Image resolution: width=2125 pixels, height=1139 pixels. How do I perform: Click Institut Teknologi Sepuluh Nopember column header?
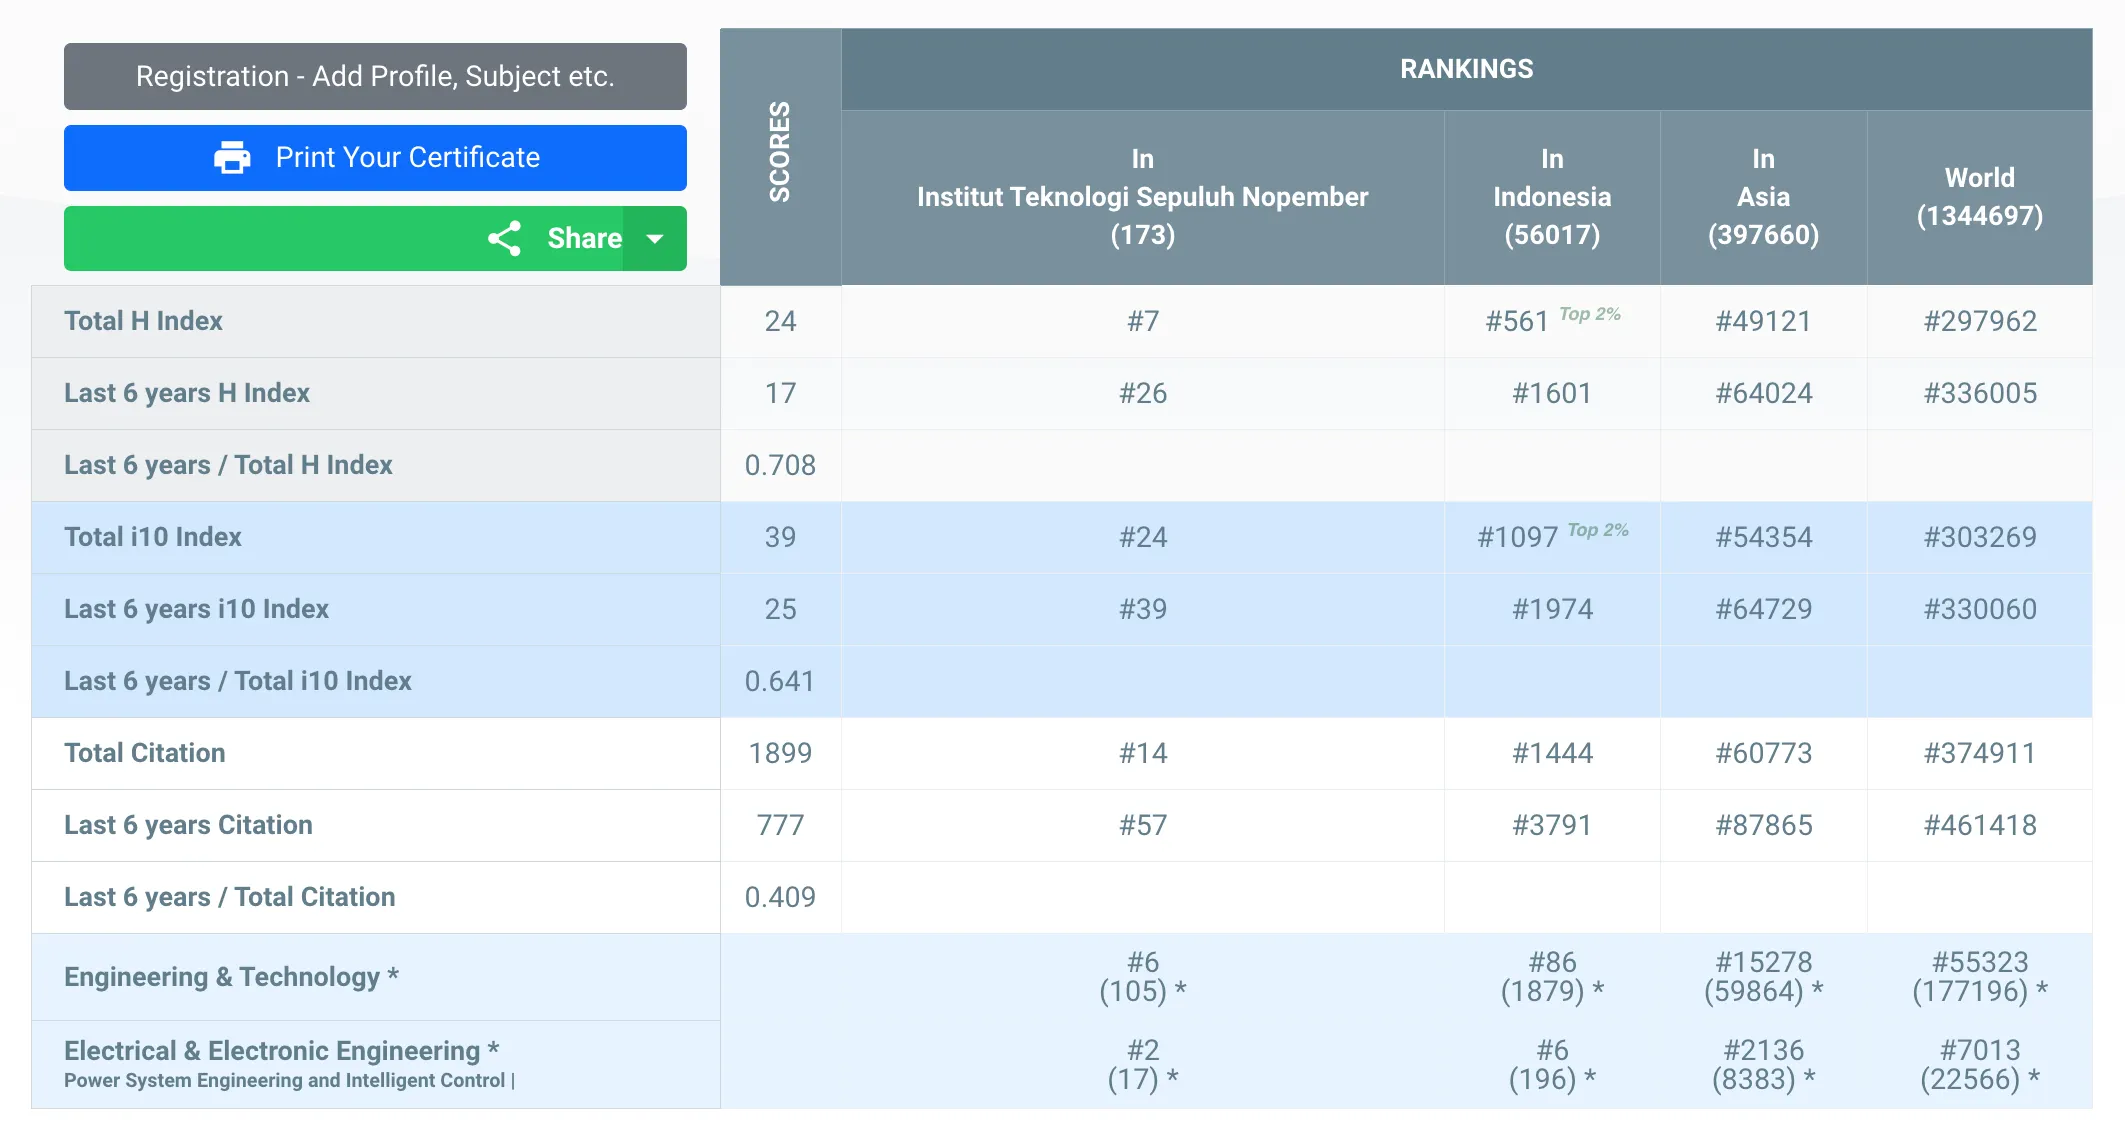coord(1142,197)
